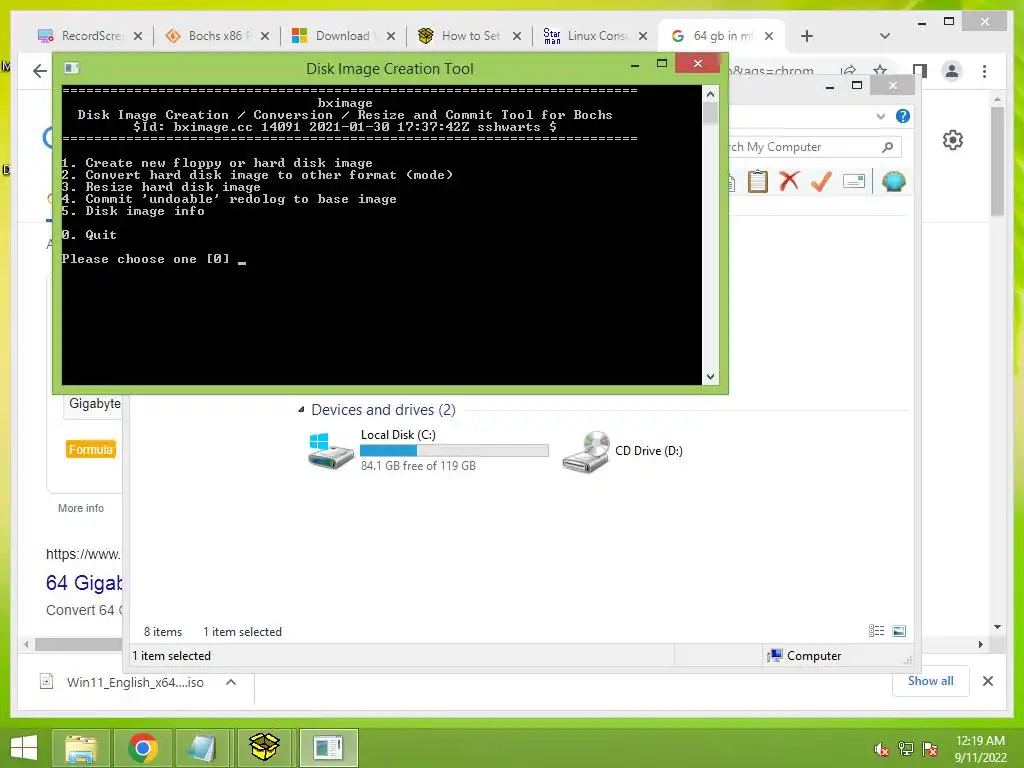Switch to the Linux Console browser tab
Viewport: 1024px width, 768px height.
click(x=596, y=36)
